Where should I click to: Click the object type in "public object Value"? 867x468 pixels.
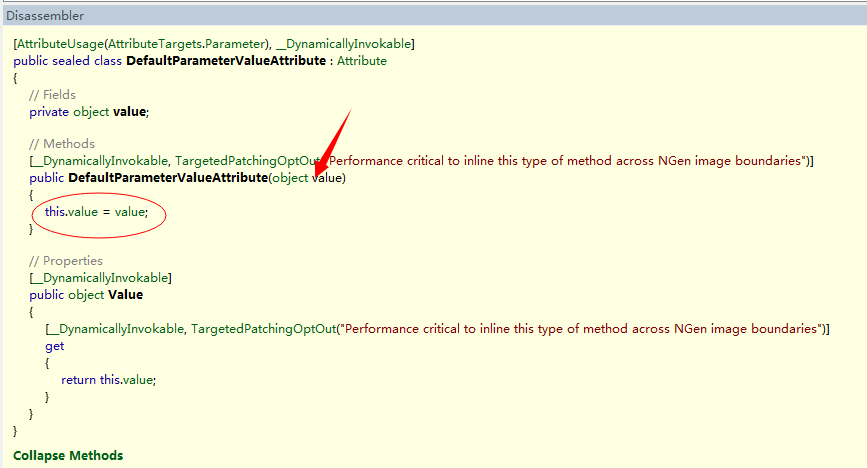pyautogui.click(x=86, y=295)
